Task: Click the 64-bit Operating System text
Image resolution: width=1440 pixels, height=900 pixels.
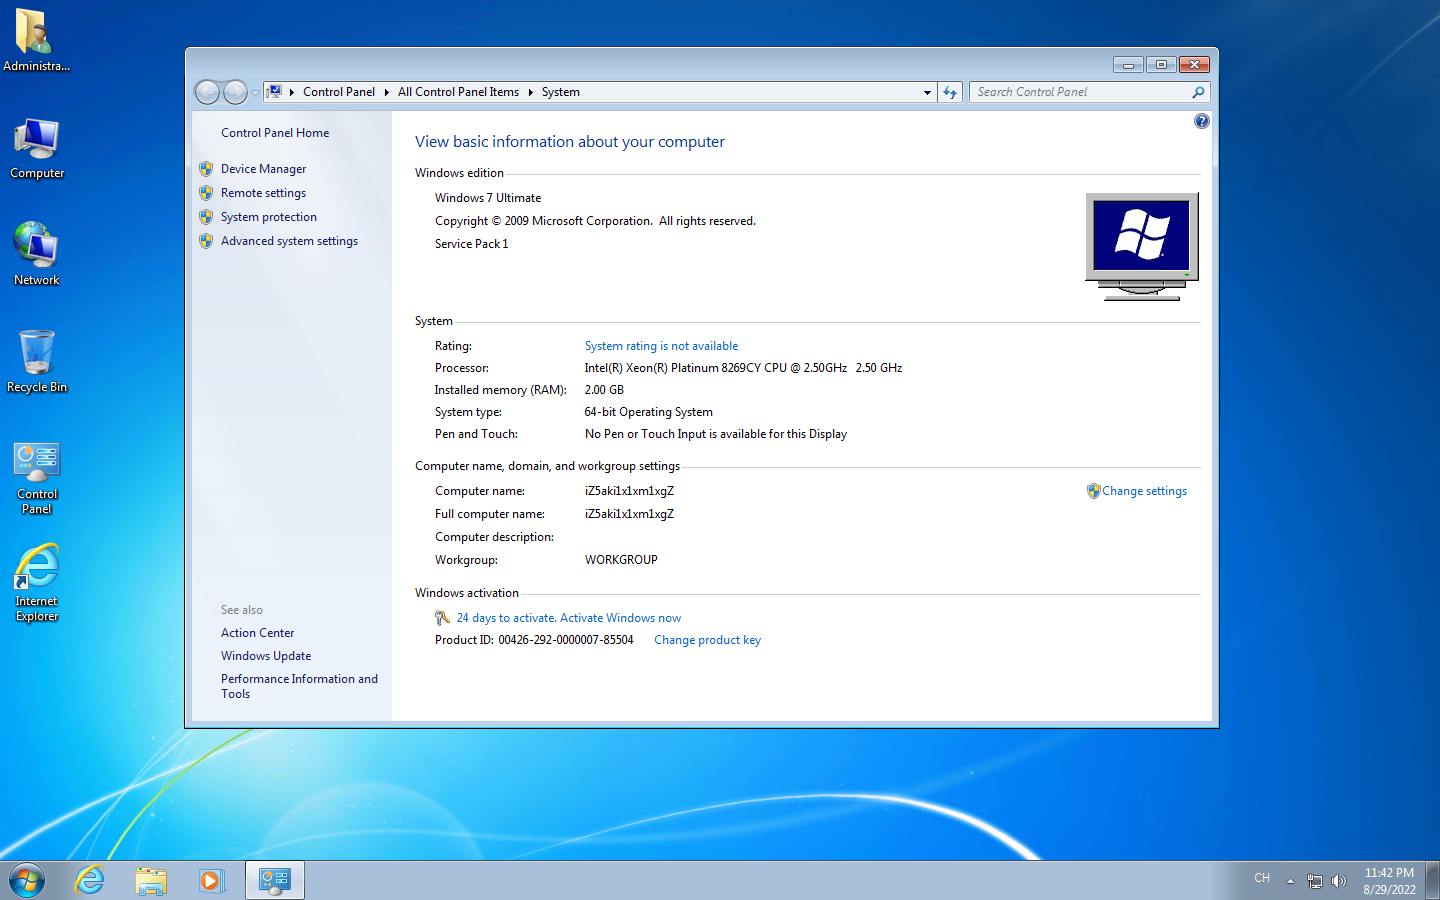Action: [x=648, y=412]
